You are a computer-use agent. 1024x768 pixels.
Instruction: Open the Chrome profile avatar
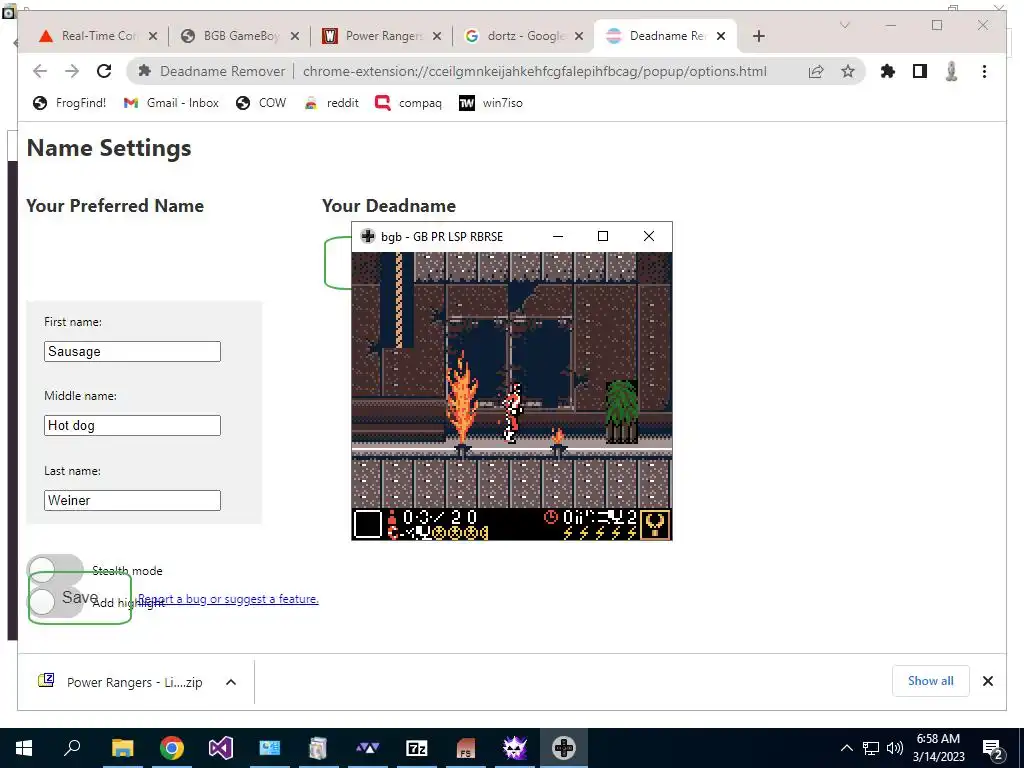click(952, 71)
